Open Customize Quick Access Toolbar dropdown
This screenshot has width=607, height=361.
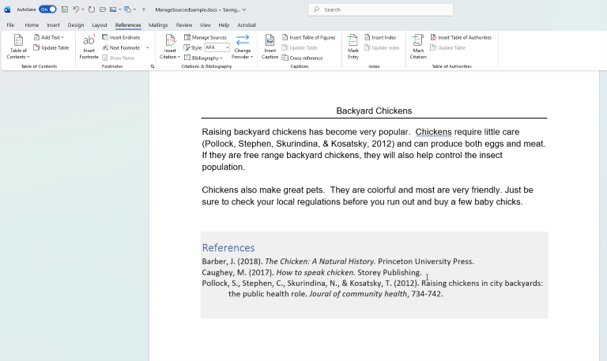(x=143, y=10)
